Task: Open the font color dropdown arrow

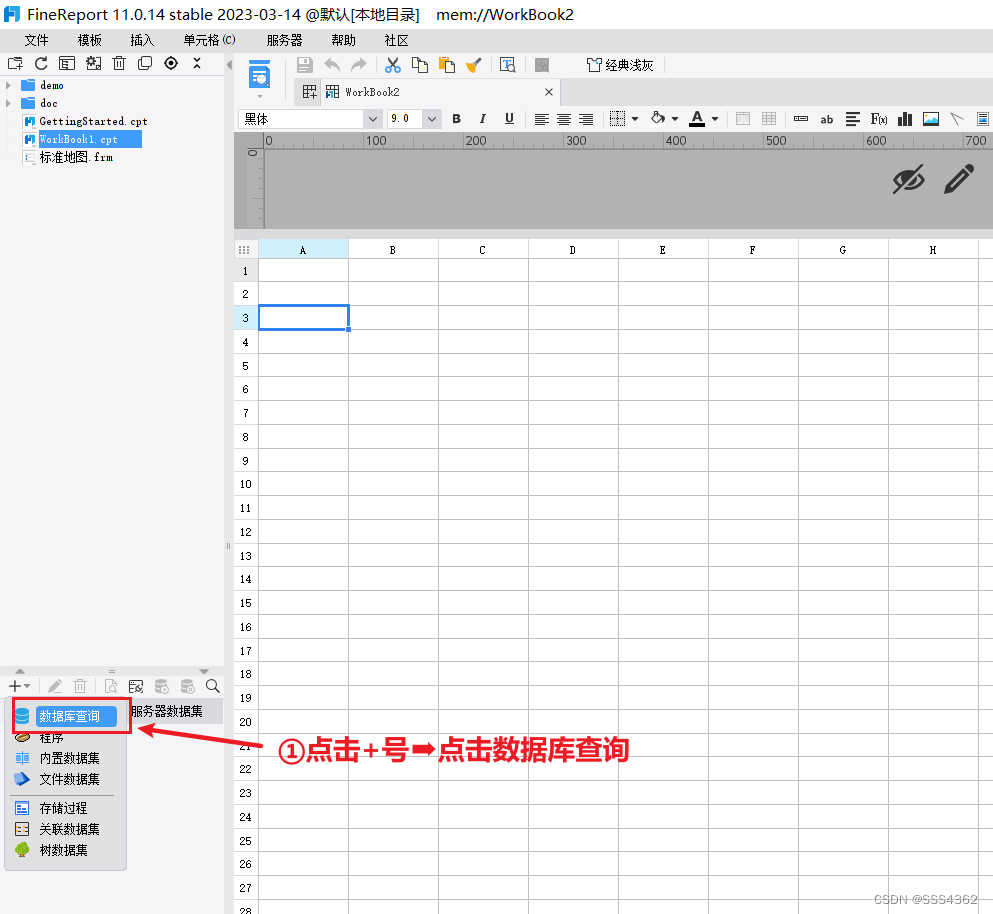Action: [715, 119]
